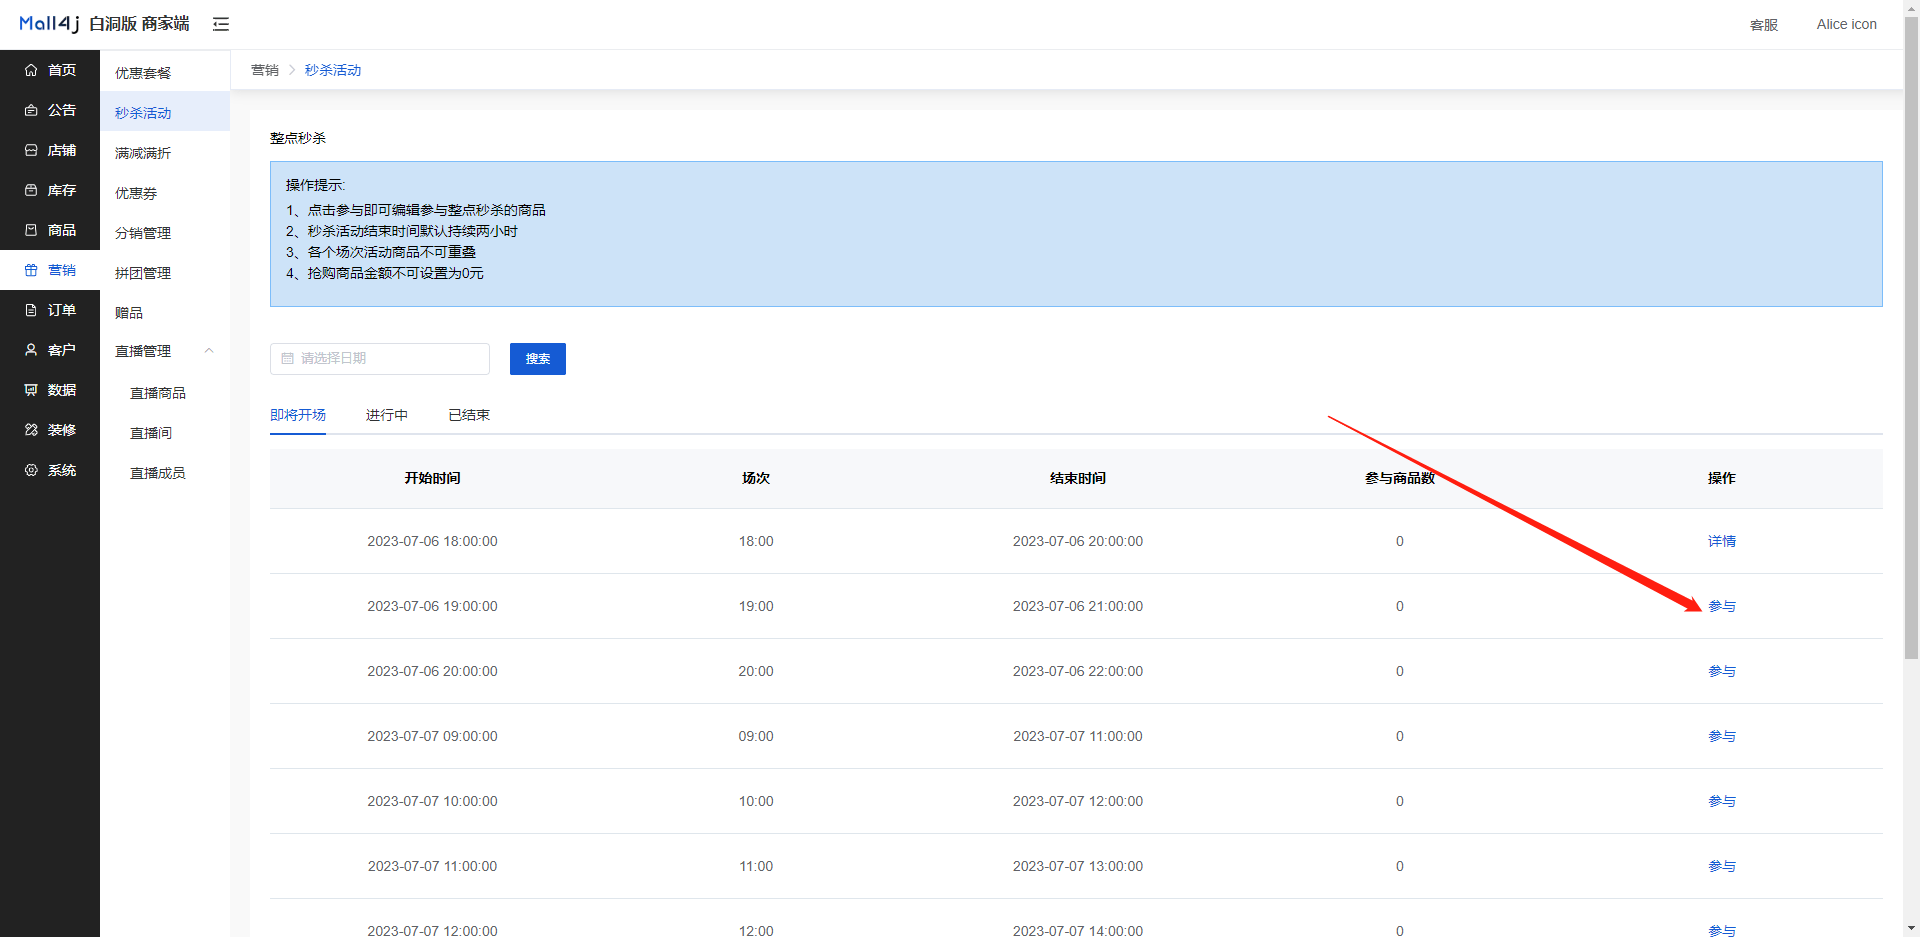Click the 订单 order icon in sidebar
The width and height of the screenshot is (1920, 937).
(31, 310)
